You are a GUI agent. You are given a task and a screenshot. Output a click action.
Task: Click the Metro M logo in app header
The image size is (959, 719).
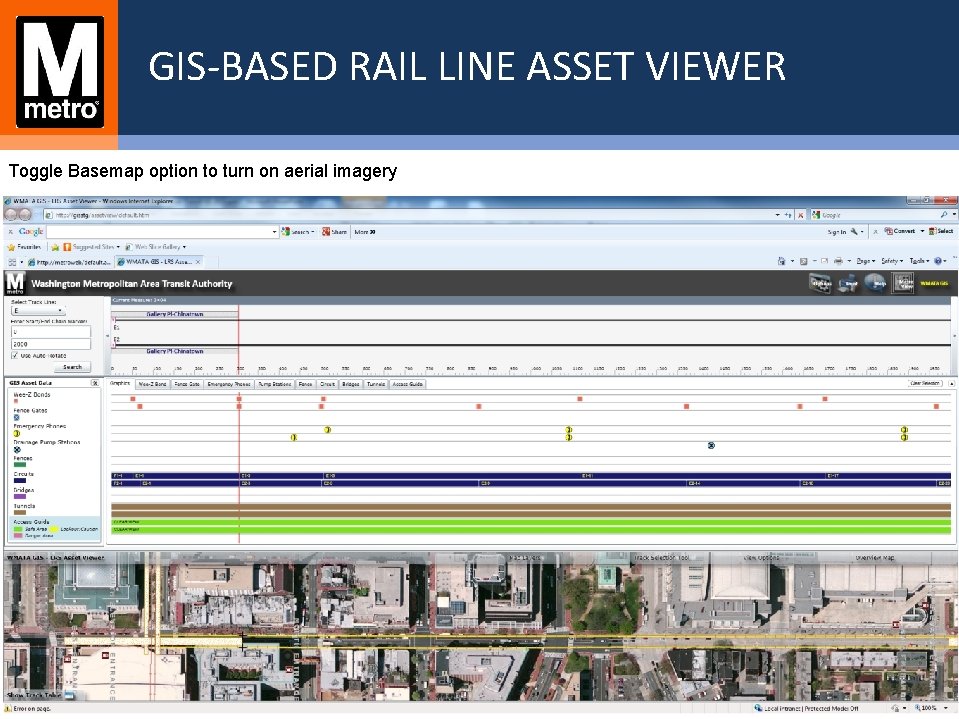pyautogui.click(x=15, y=283)
